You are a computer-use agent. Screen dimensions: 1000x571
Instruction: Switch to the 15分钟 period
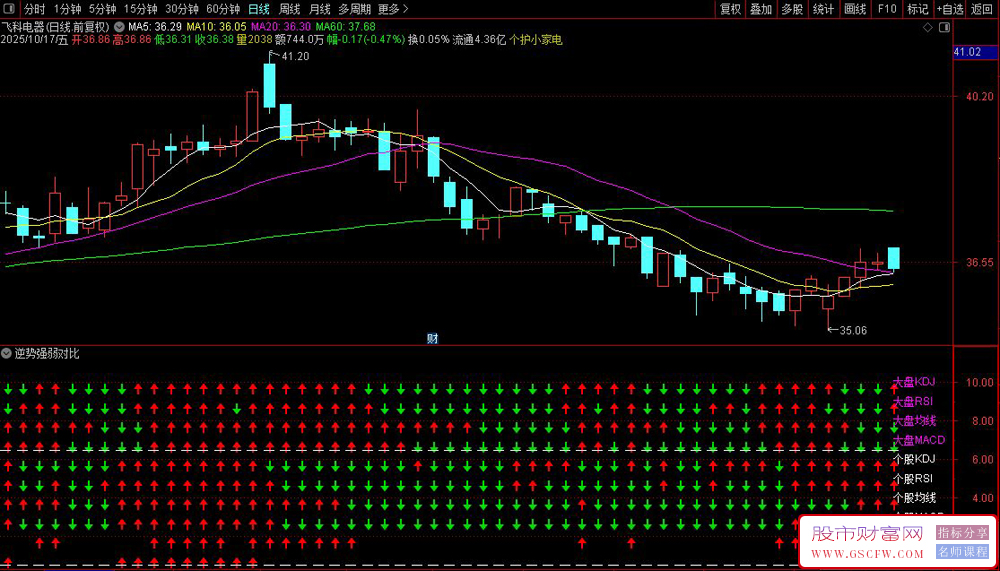[x=140, y=9]
